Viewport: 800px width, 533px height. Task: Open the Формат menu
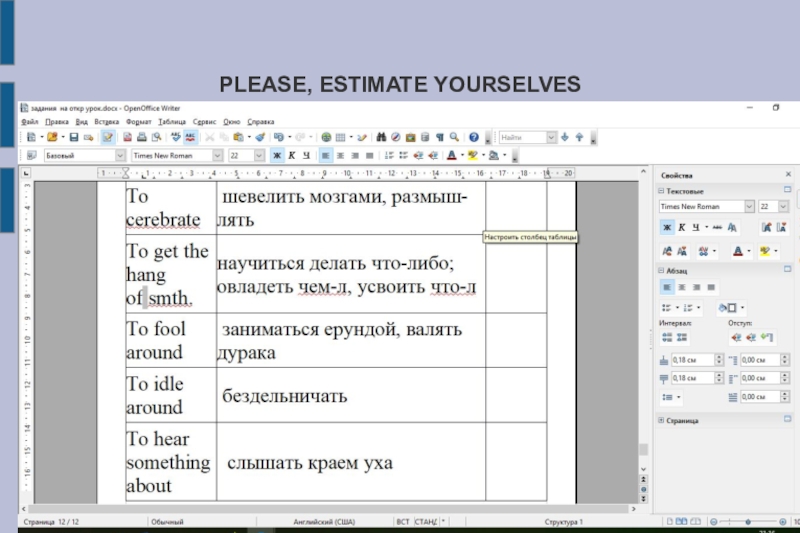(139, 120)
